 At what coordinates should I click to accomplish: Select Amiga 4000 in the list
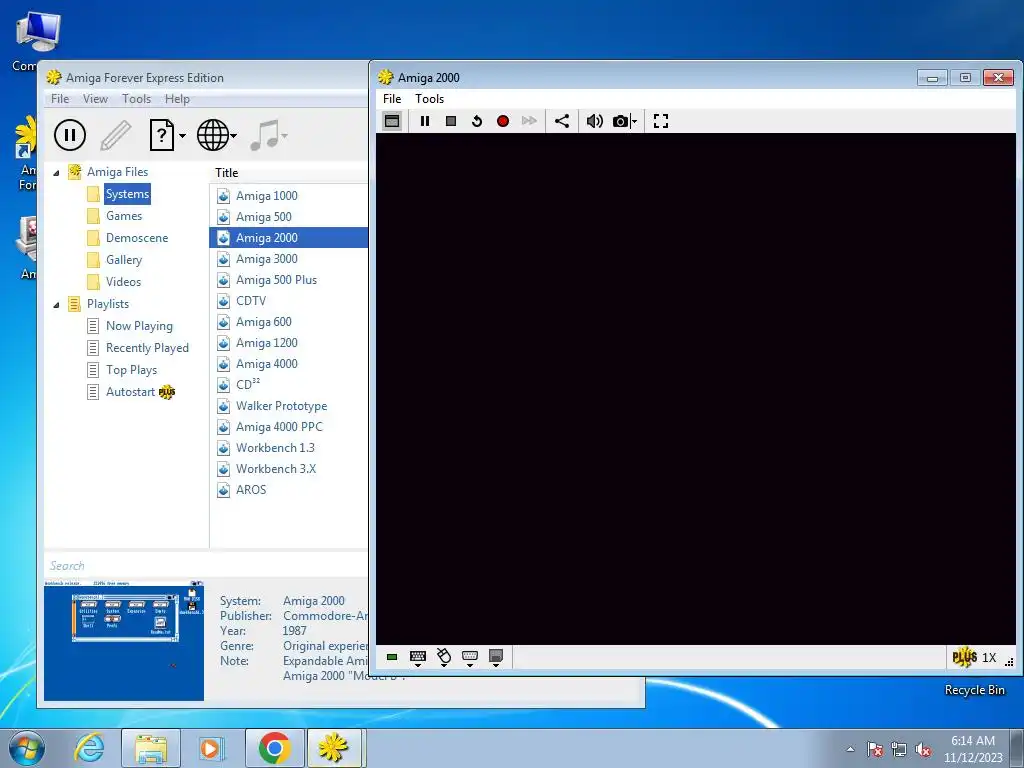pyautogui.click(x=289, y=364)
